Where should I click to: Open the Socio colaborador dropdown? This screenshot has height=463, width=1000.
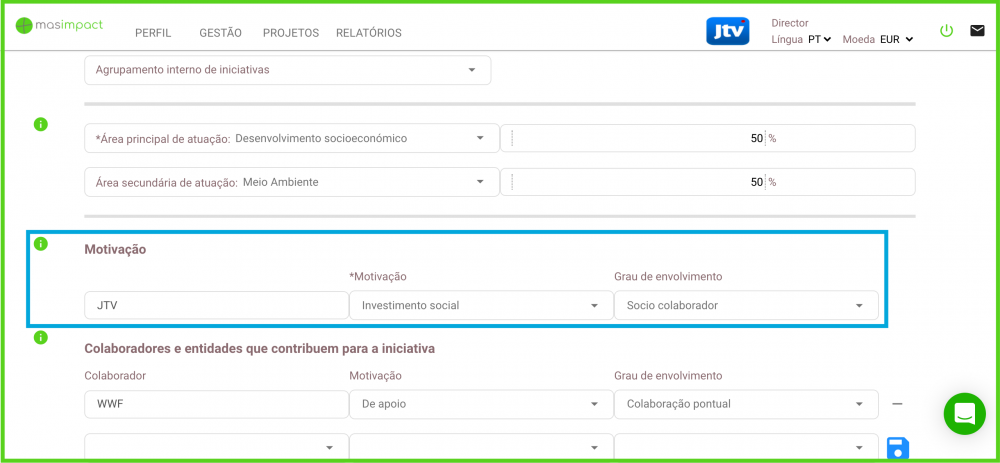[x=746, y=305]
